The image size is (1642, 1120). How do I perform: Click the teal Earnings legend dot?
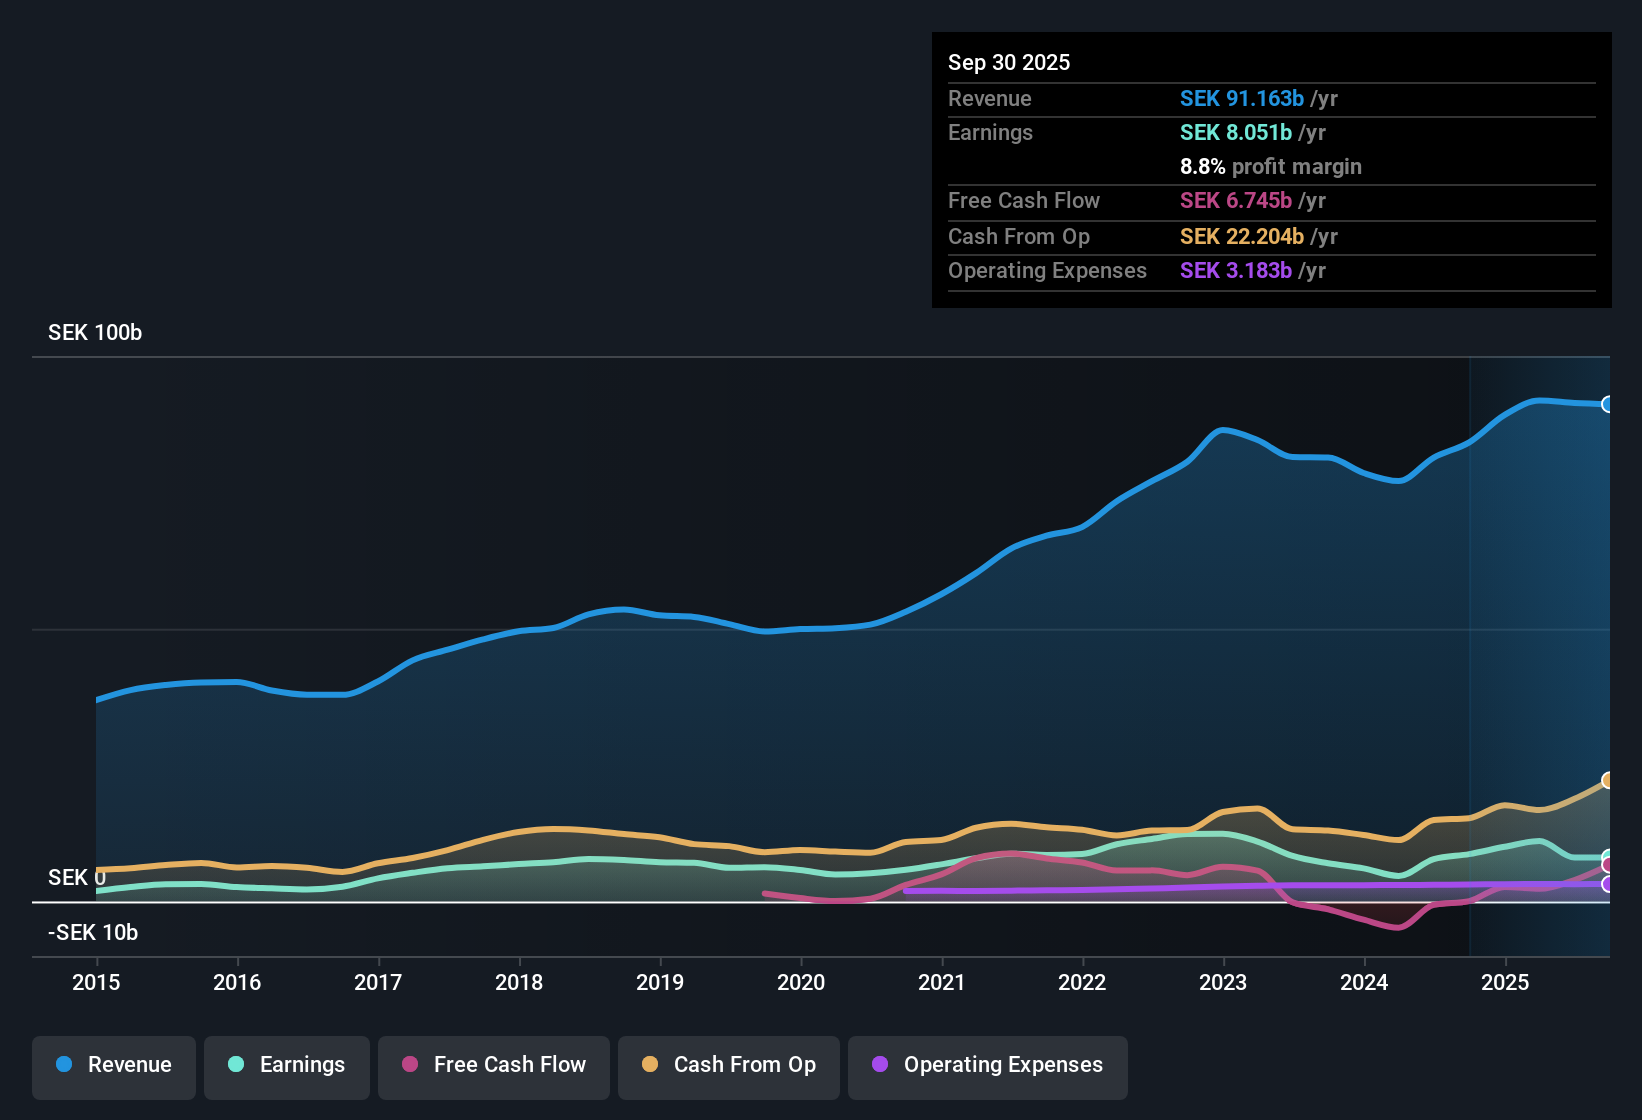tap(236, 1065)
